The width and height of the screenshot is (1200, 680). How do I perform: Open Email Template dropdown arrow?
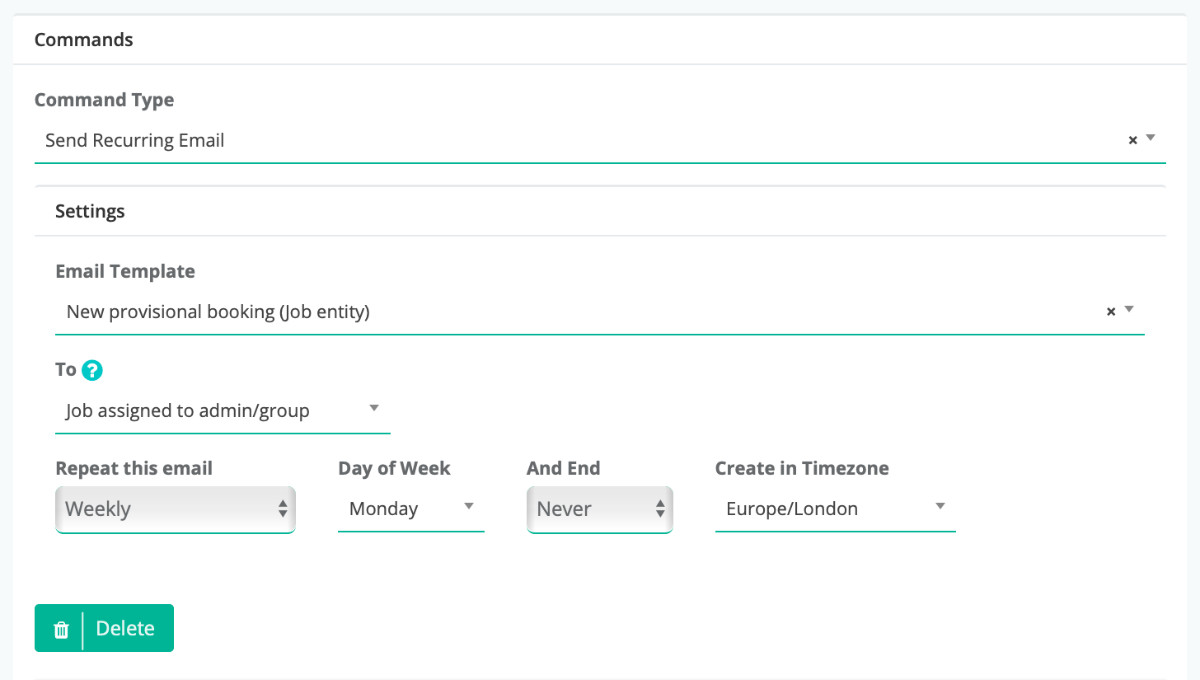click(x=1129, y=309)
